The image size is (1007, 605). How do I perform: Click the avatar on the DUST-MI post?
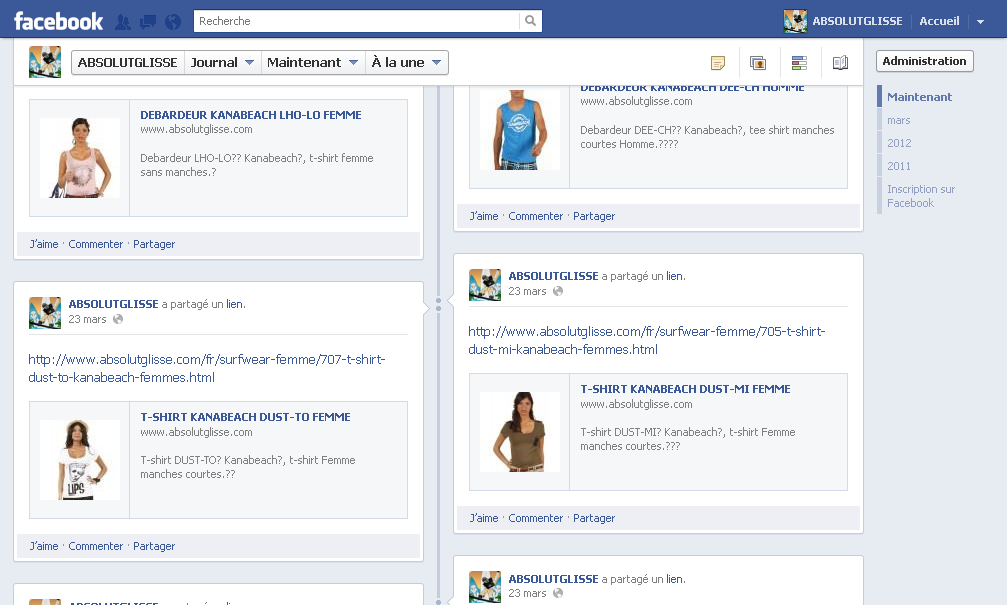click(x=485, y=285)
